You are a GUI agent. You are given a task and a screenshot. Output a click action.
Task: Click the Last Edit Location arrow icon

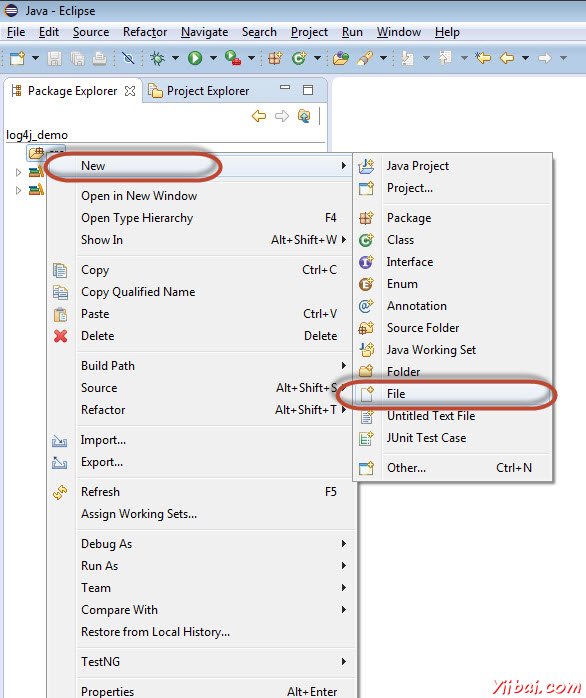pyautogui.click(x=483, y=58)
